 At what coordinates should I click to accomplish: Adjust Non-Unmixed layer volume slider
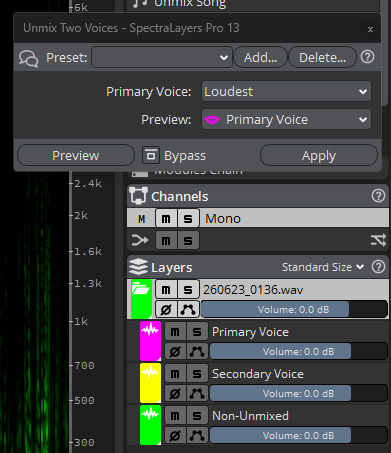tap(298, 435)
